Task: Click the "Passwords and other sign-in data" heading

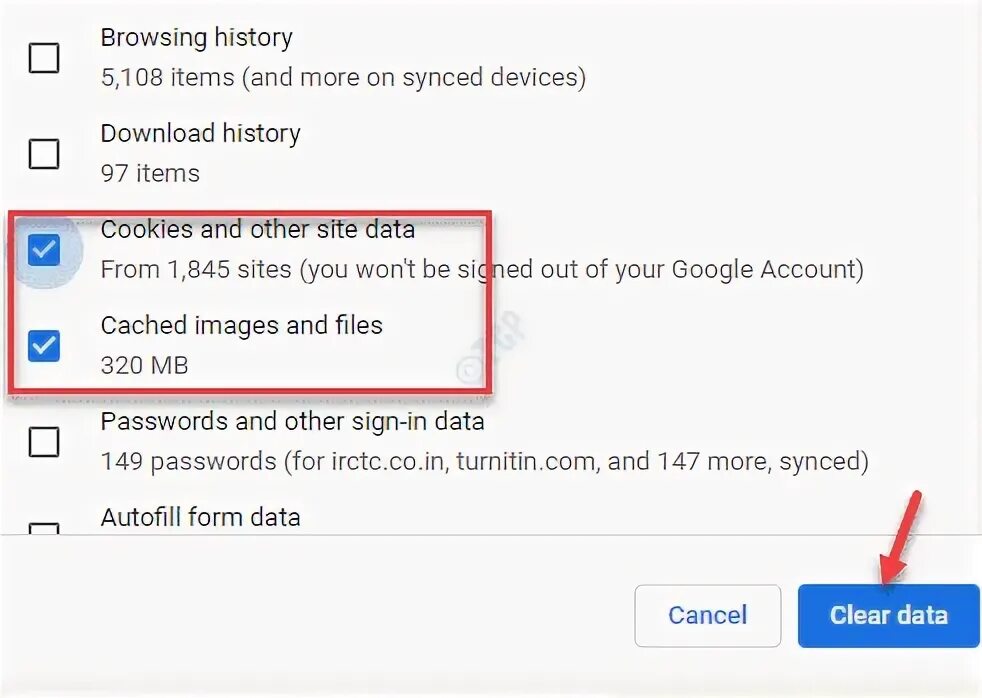Action: (x=292, y=421)
